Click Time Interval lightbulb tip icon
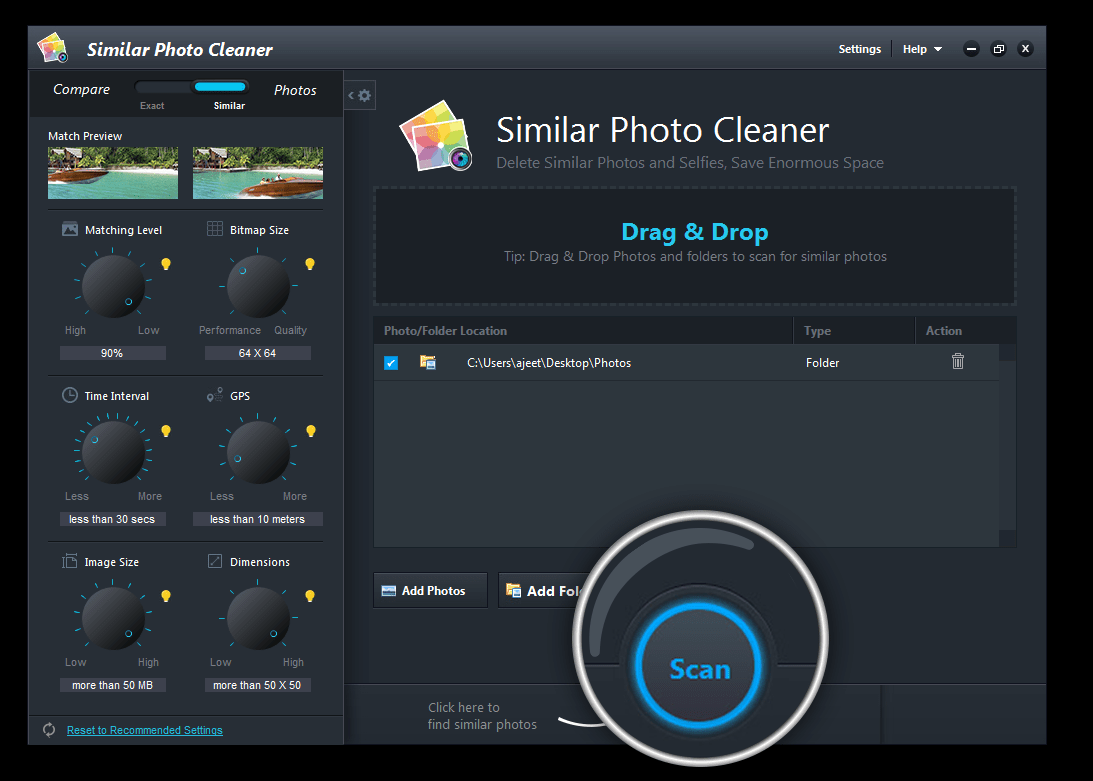Viewport: 1093px width, 781px height. [x=166, y=431]
